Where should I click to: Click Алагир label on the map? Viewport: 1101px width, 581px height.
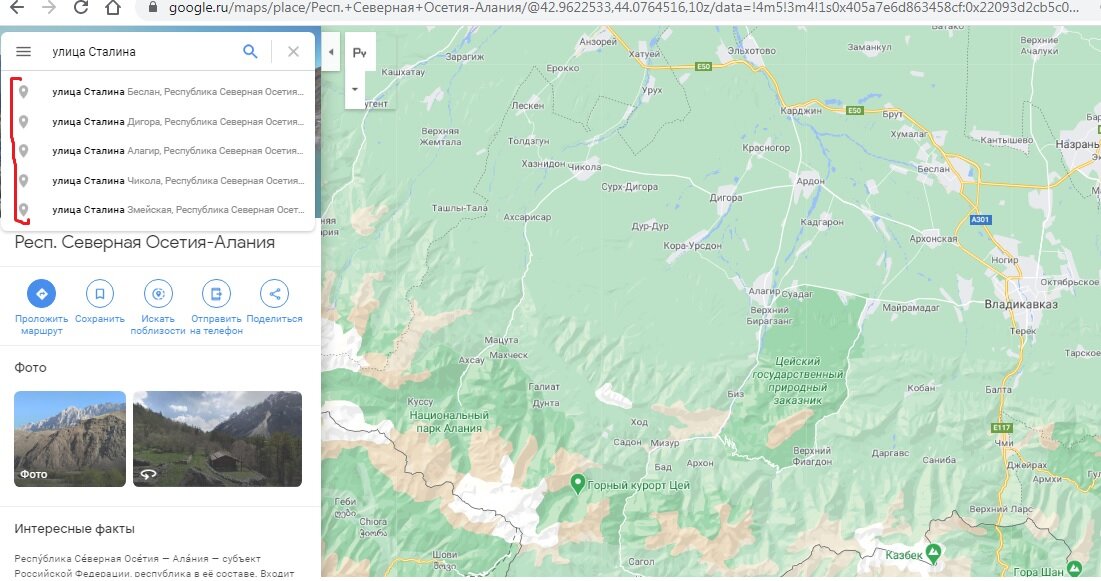(764, 291)
